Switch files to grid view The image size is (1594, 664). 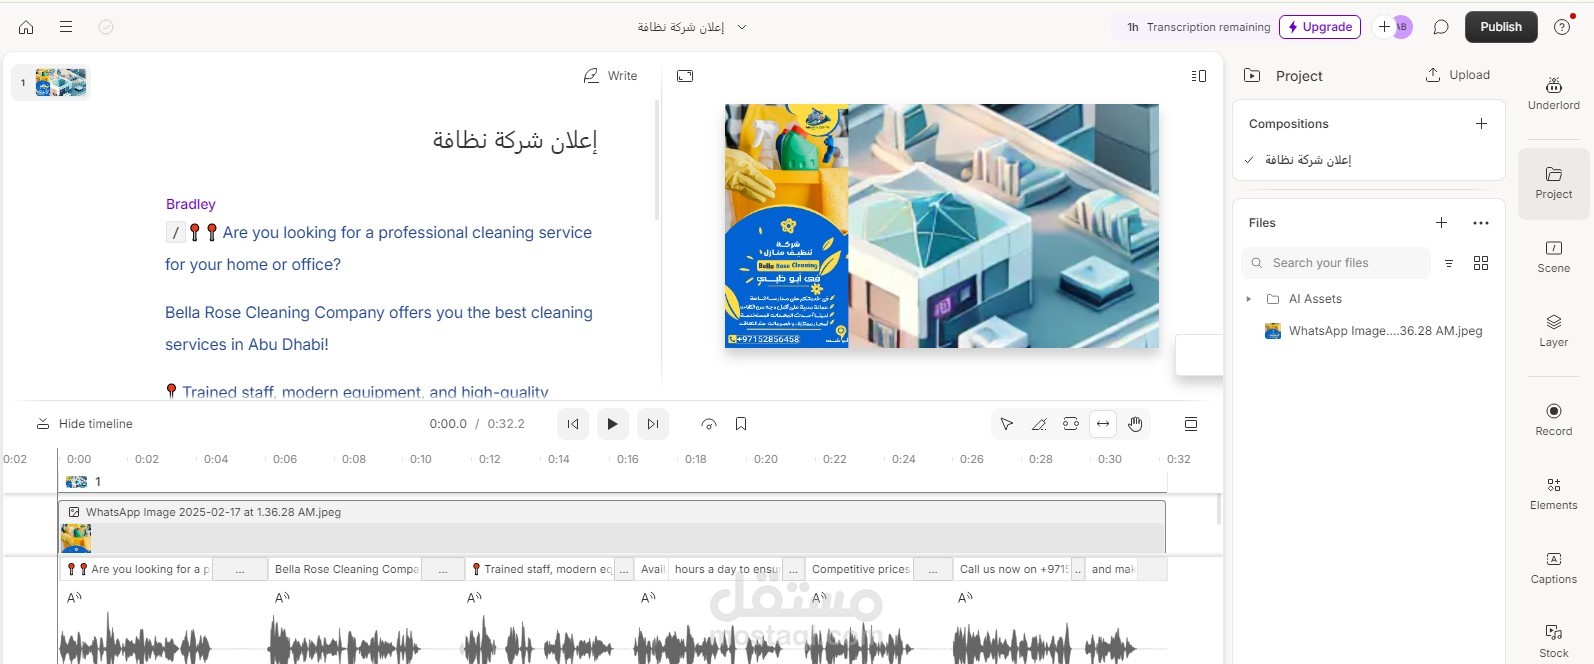point(1481,263)
